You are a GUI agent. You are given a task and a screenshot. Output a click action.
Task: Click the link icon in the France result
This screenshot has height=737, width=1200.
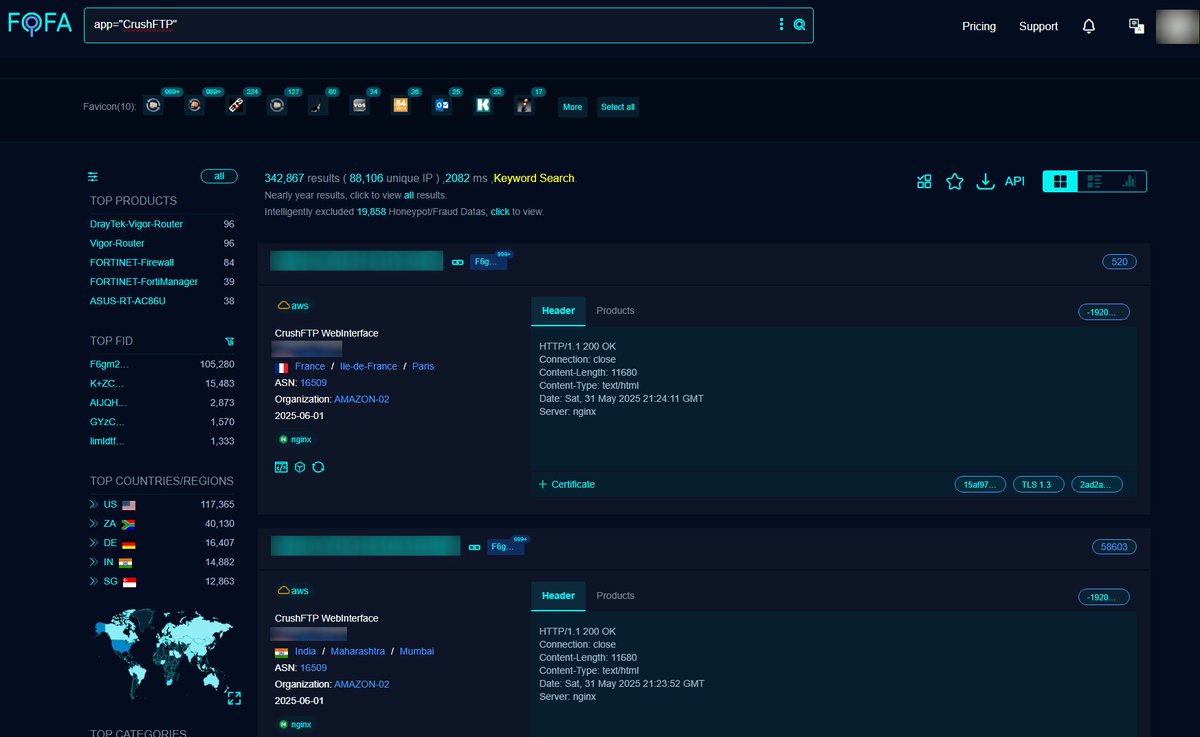(458, 262)
